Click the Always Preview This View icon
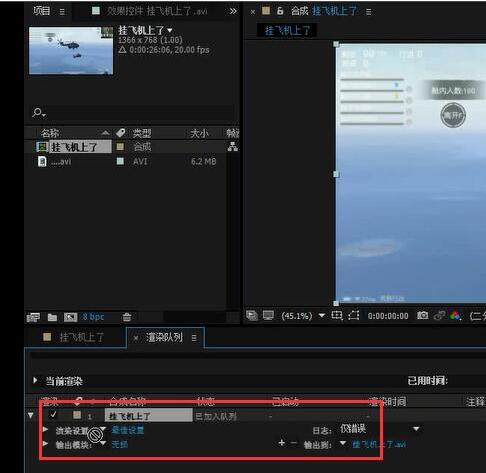Viewport: 486px width, 473px height. pos(252,315)
